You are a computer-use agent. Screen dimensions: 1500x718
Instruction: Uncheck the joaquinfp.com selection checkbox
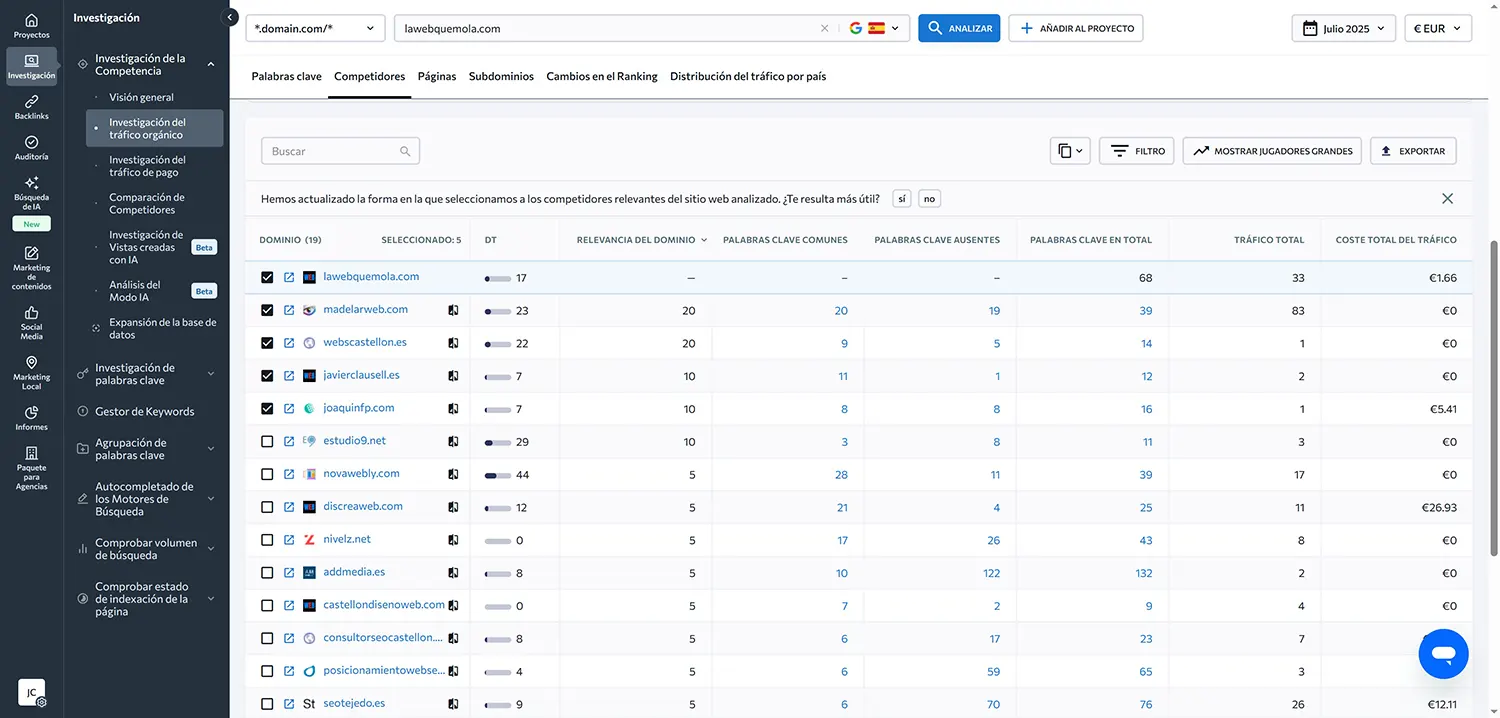[x=267, y=408]
